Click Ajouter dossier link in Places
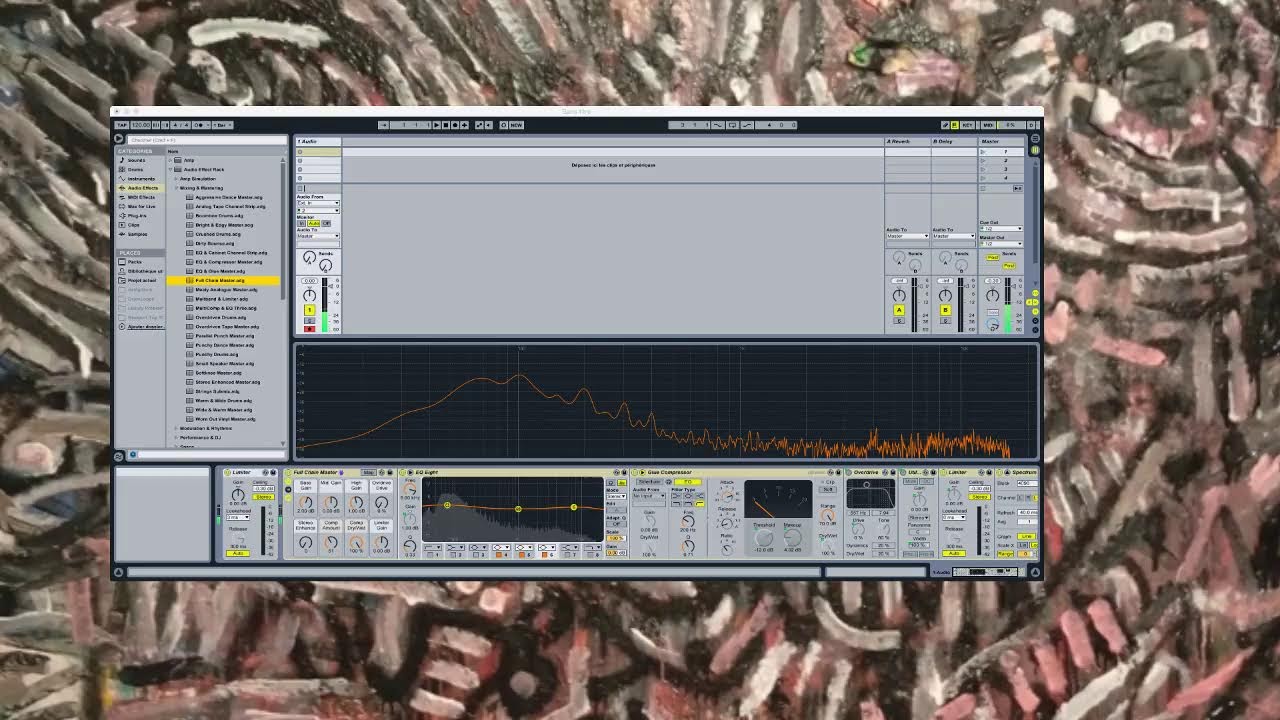 (145, 326)
